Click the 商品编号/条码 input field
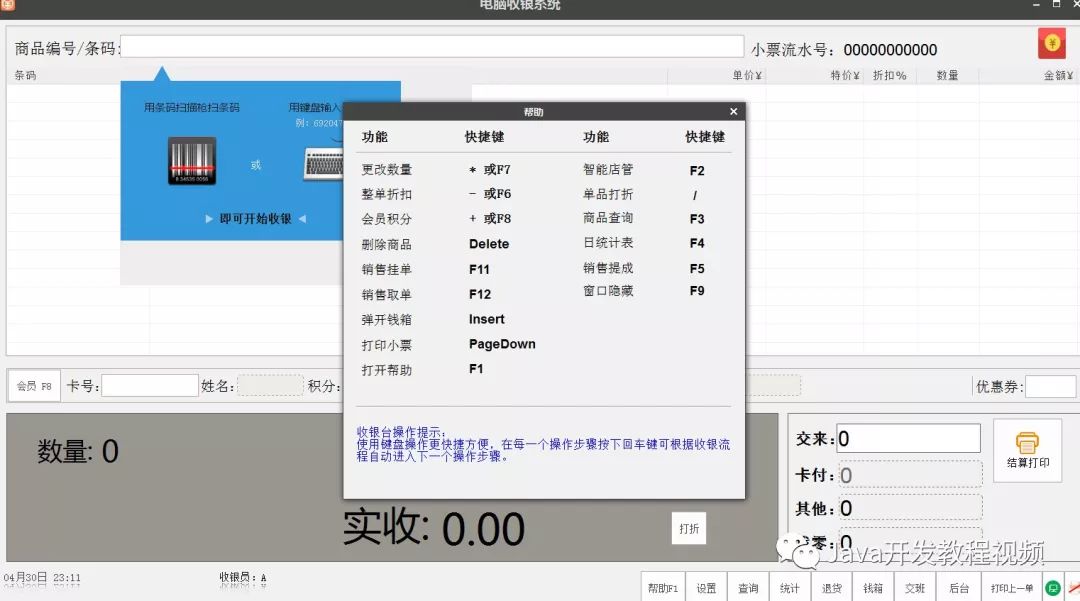Screen dimensions: 1080x601 (430, 47)
